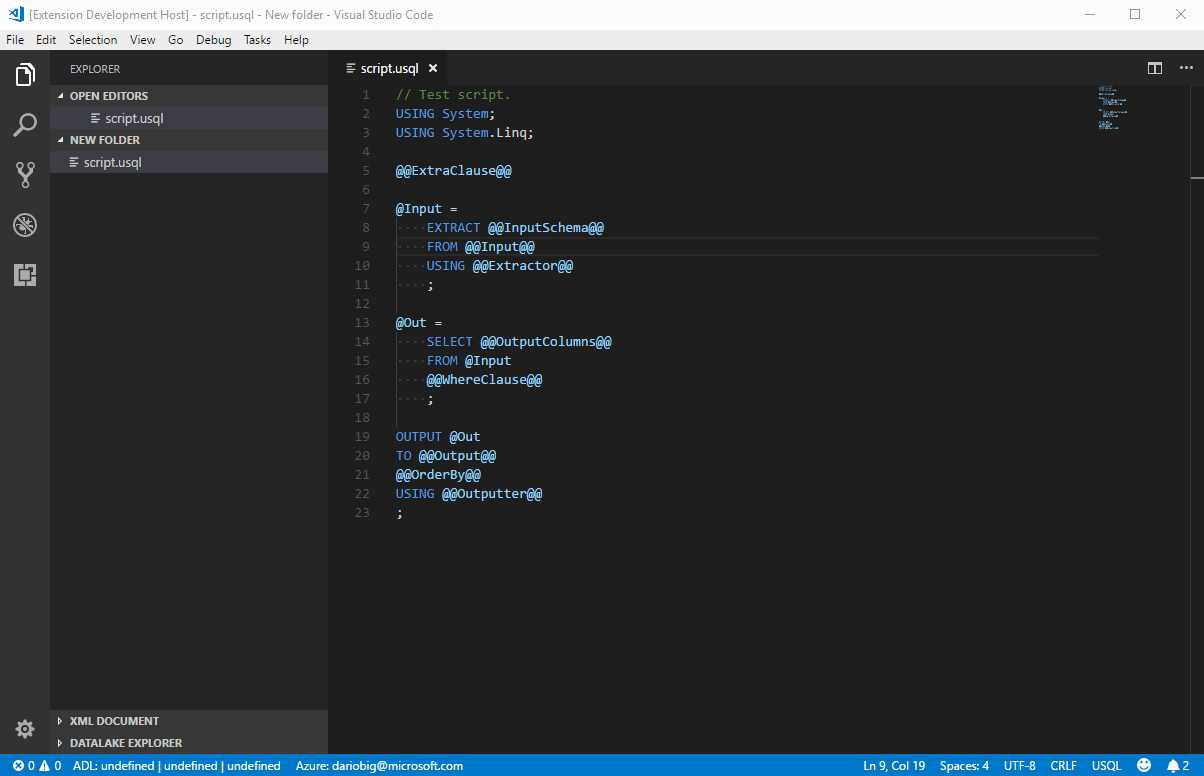Place cursor on @@Extractor@@ token
The height and width of the screenshot is (776, 1204).
(523, 266)
